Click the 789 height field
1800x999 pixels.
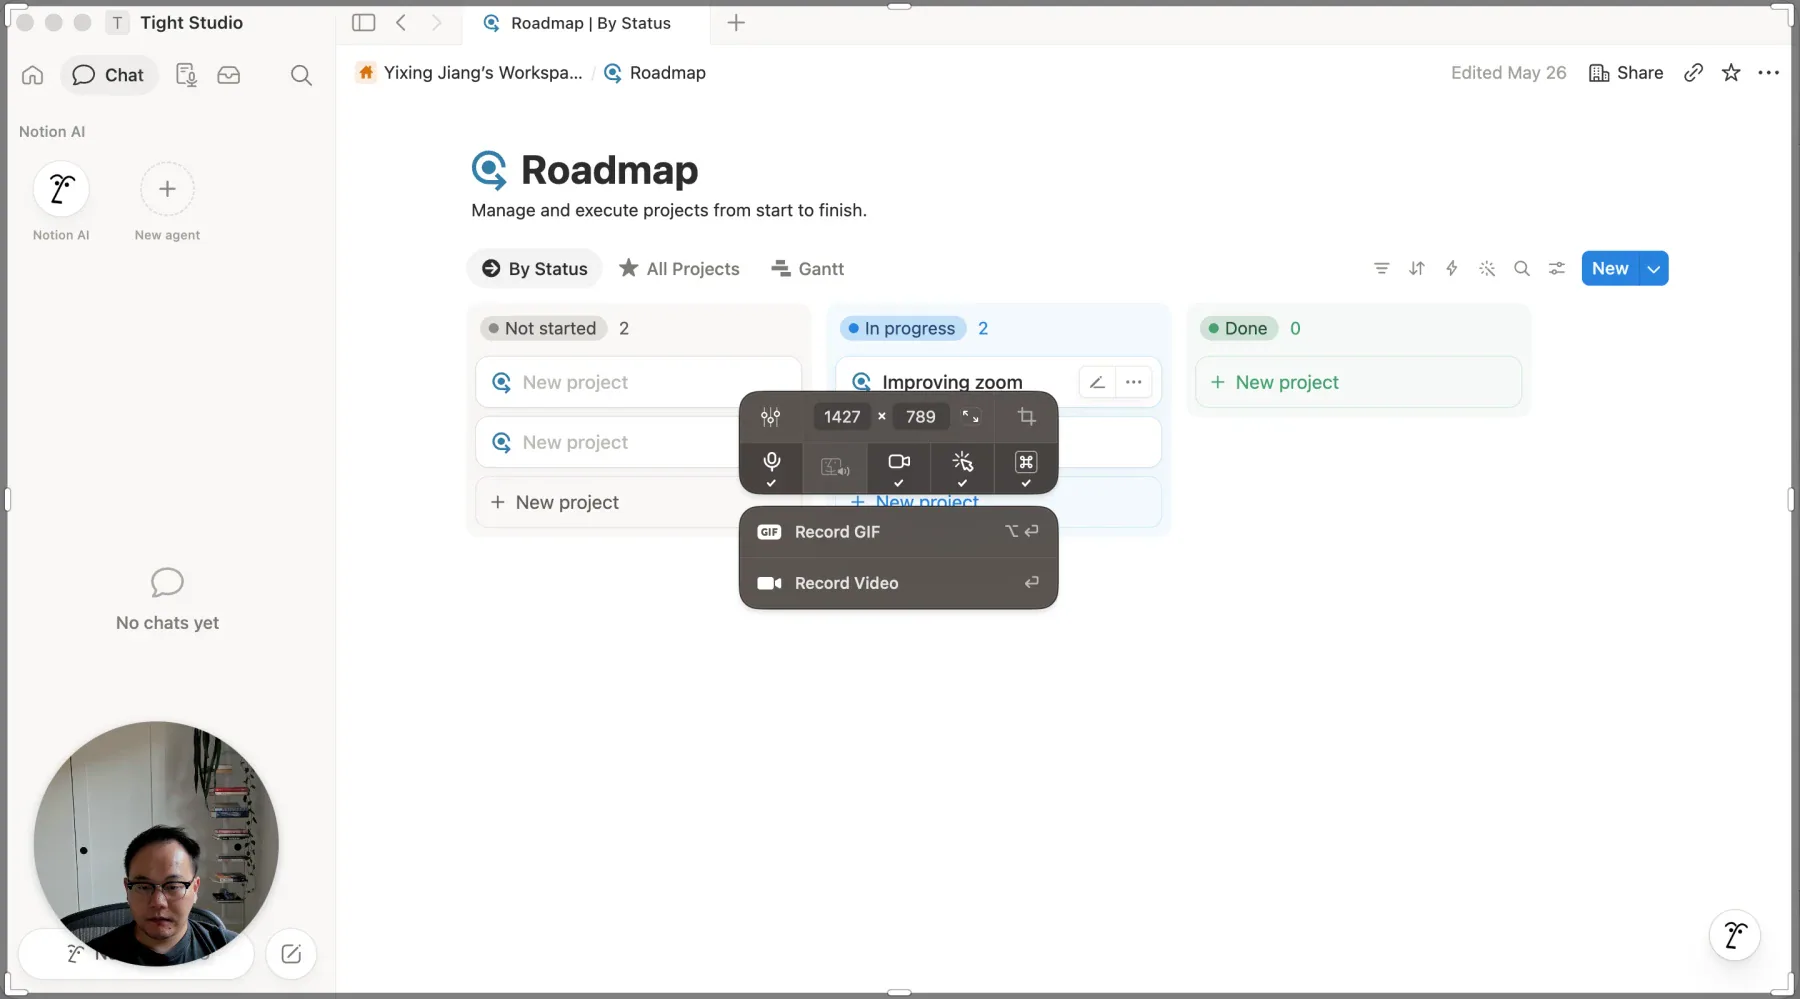coord(921,417)
